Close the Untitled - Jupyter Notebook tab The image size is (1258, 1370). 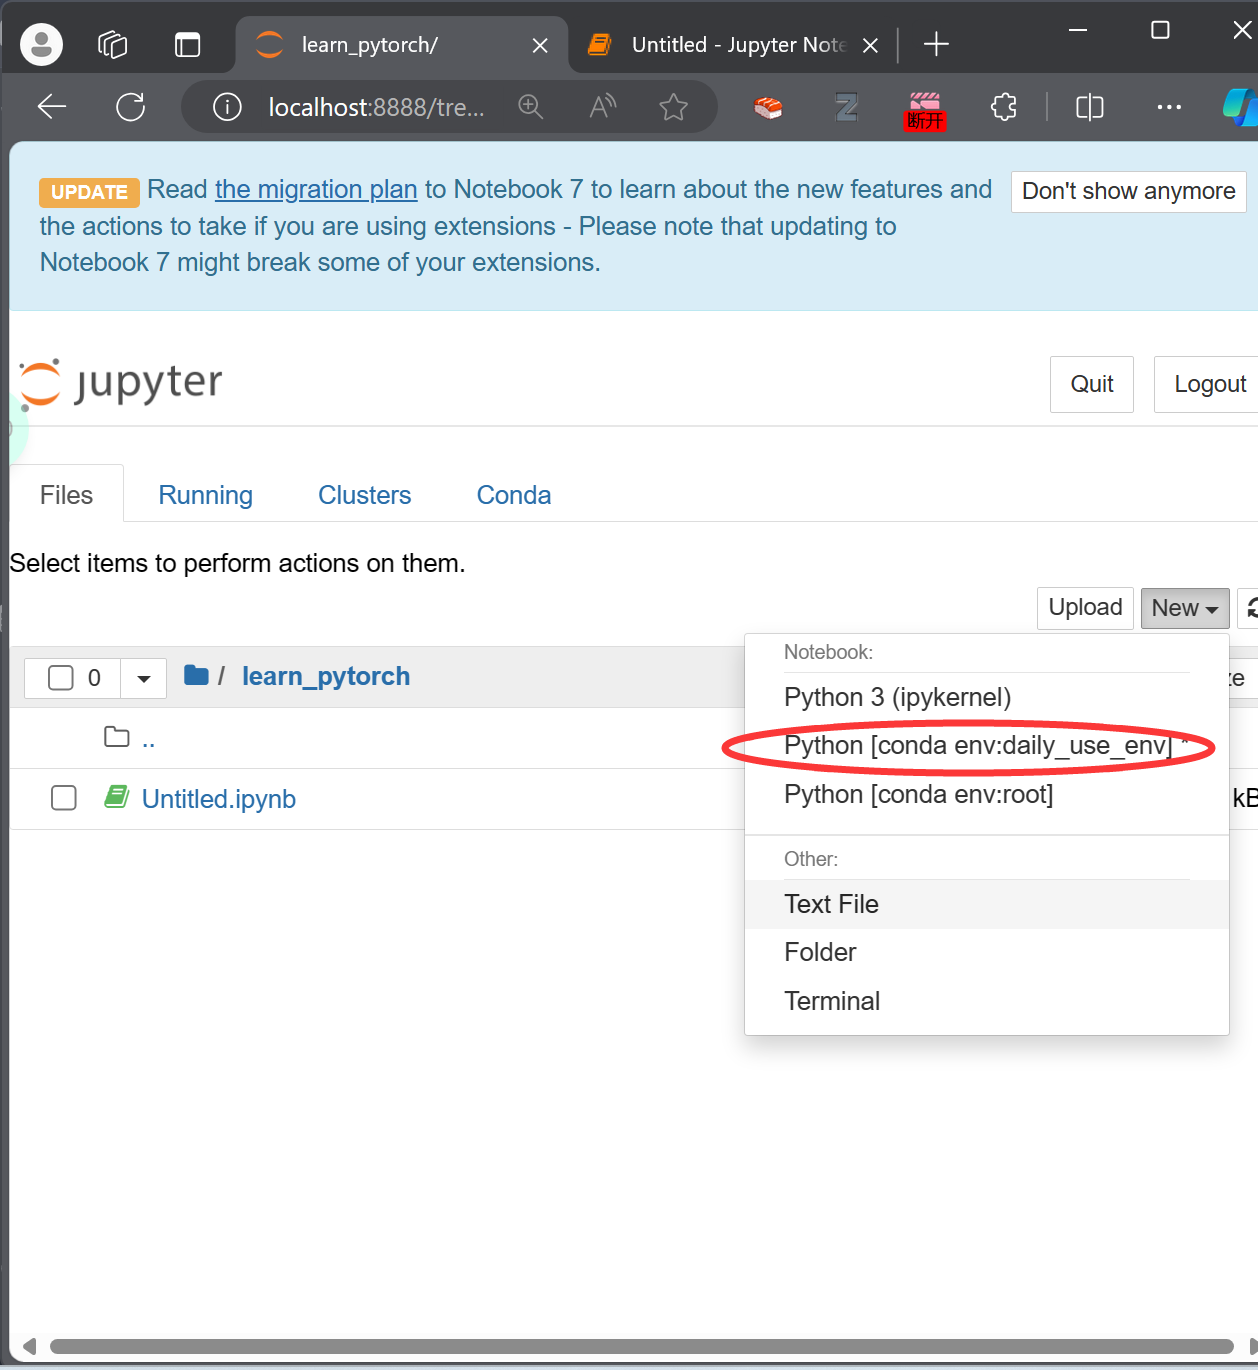(870, 45)
